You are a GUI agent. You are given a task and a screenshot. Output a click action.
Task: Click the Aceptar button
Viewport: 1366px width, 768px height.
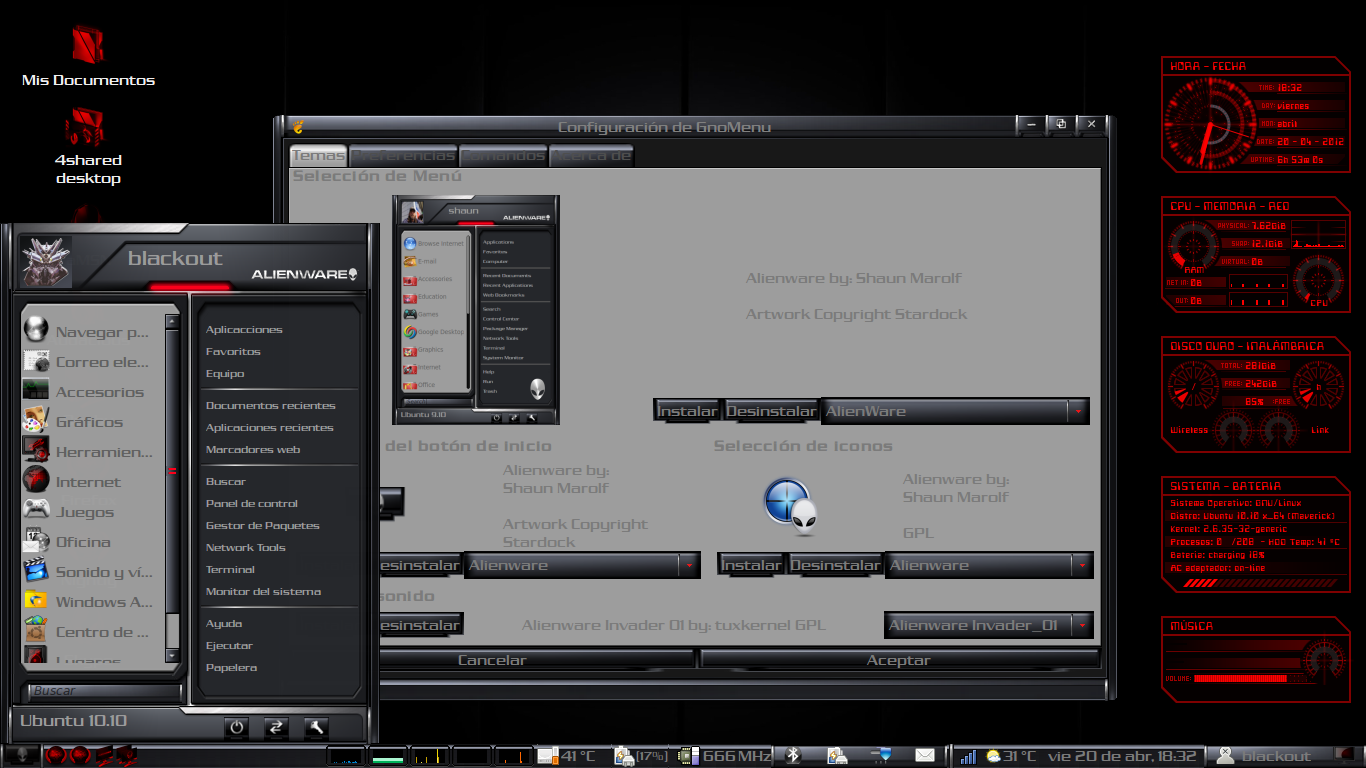coord(899,660)
